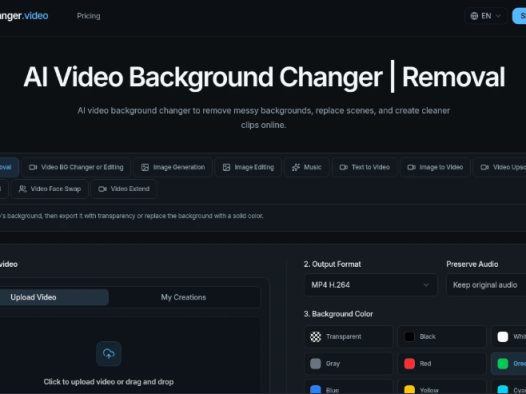Viewport: 526px width, 394px height.
Task: Open the Keep original audio dropdown
Action: [486, 285]
